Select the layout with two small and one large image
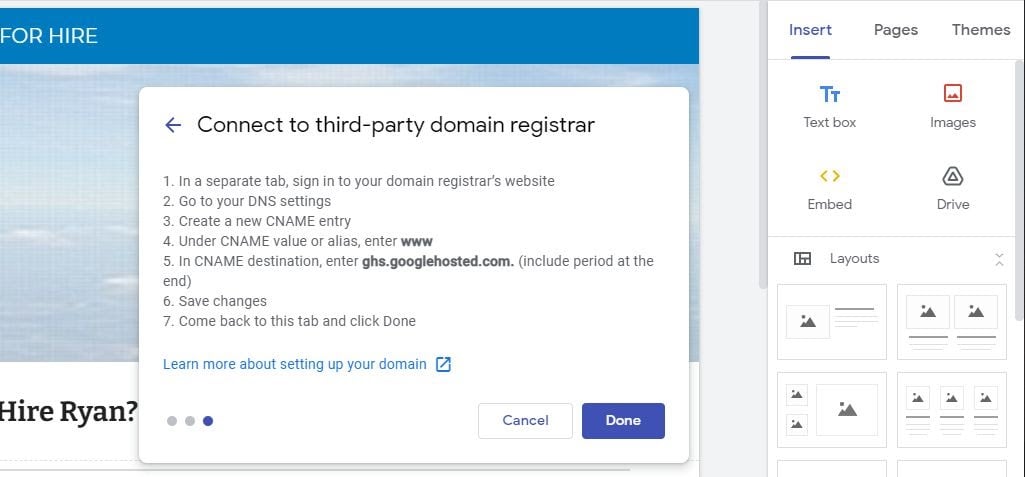This screenshot has height=477, width=1025. pyautogui.click(x=832, y=409)
